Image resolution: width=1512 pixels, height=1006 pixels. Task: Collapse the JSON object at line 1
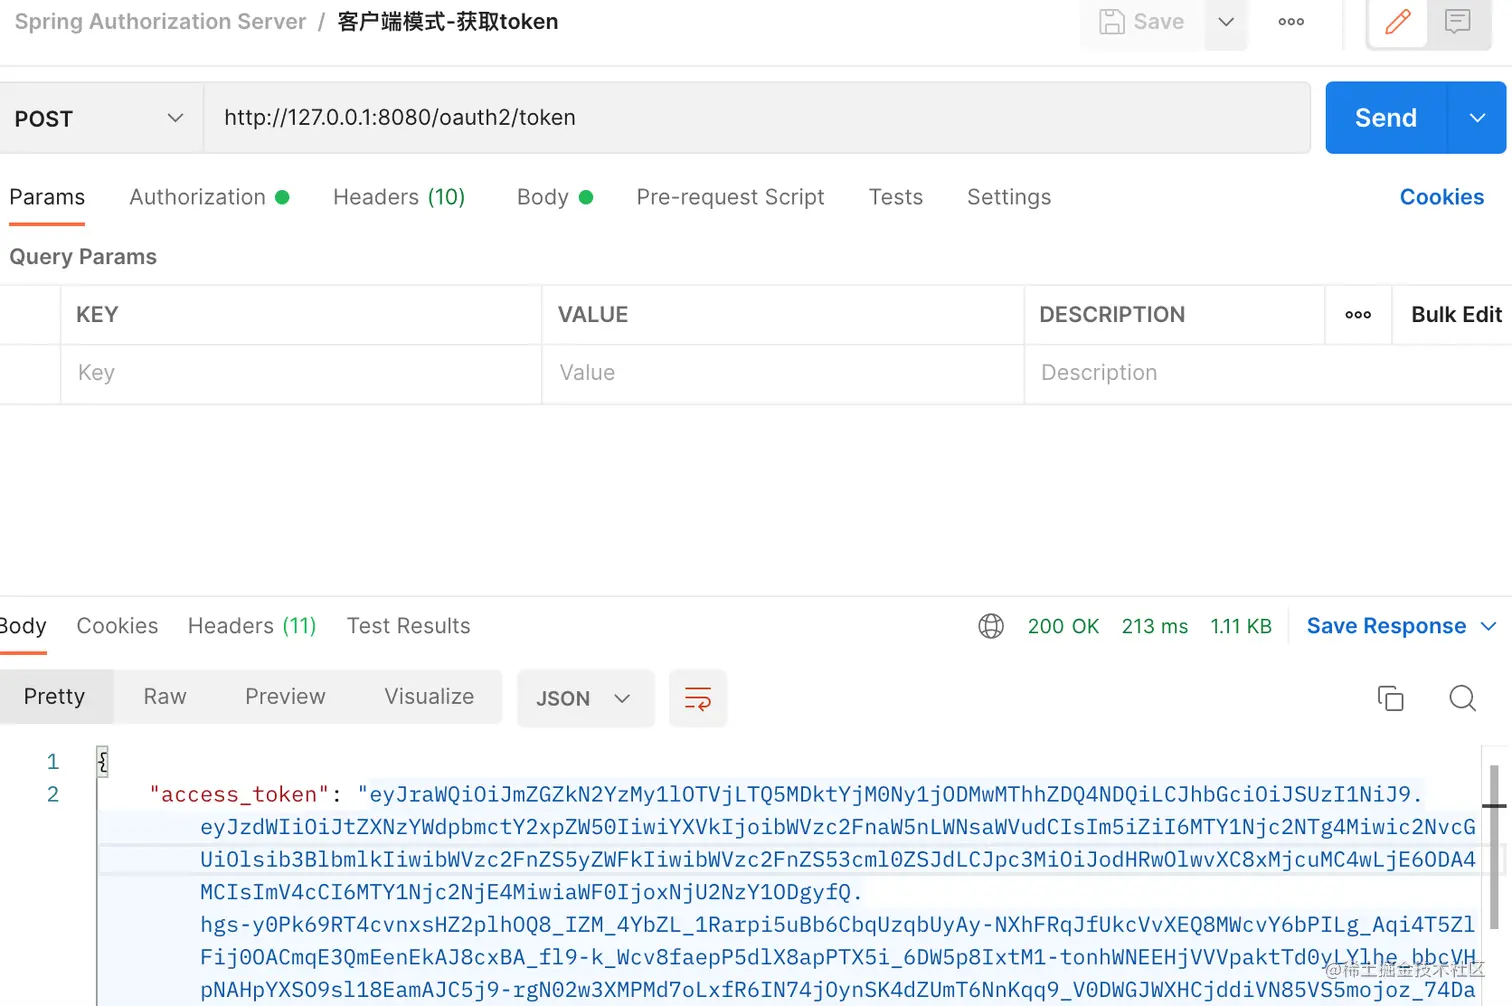click(x=102, y=762)
